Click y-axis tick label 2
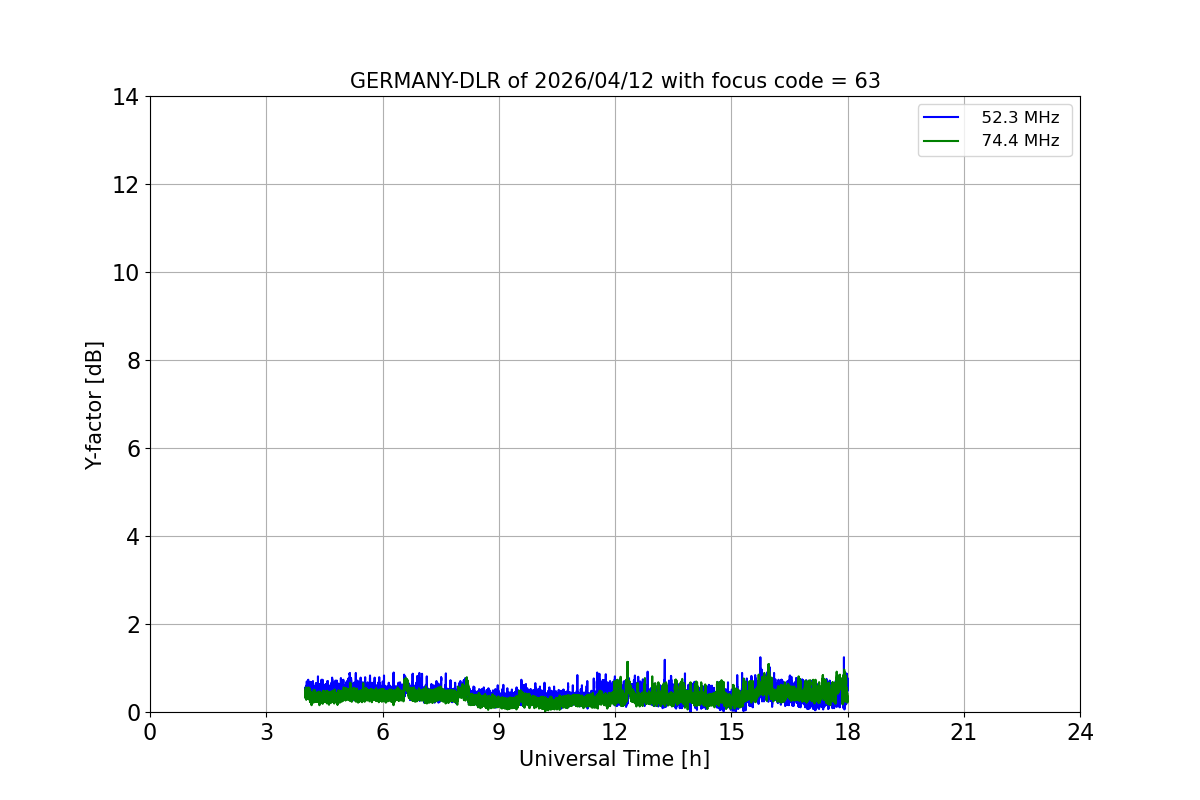This screenshot has width=1200, height=800. (x=132, y=625)
